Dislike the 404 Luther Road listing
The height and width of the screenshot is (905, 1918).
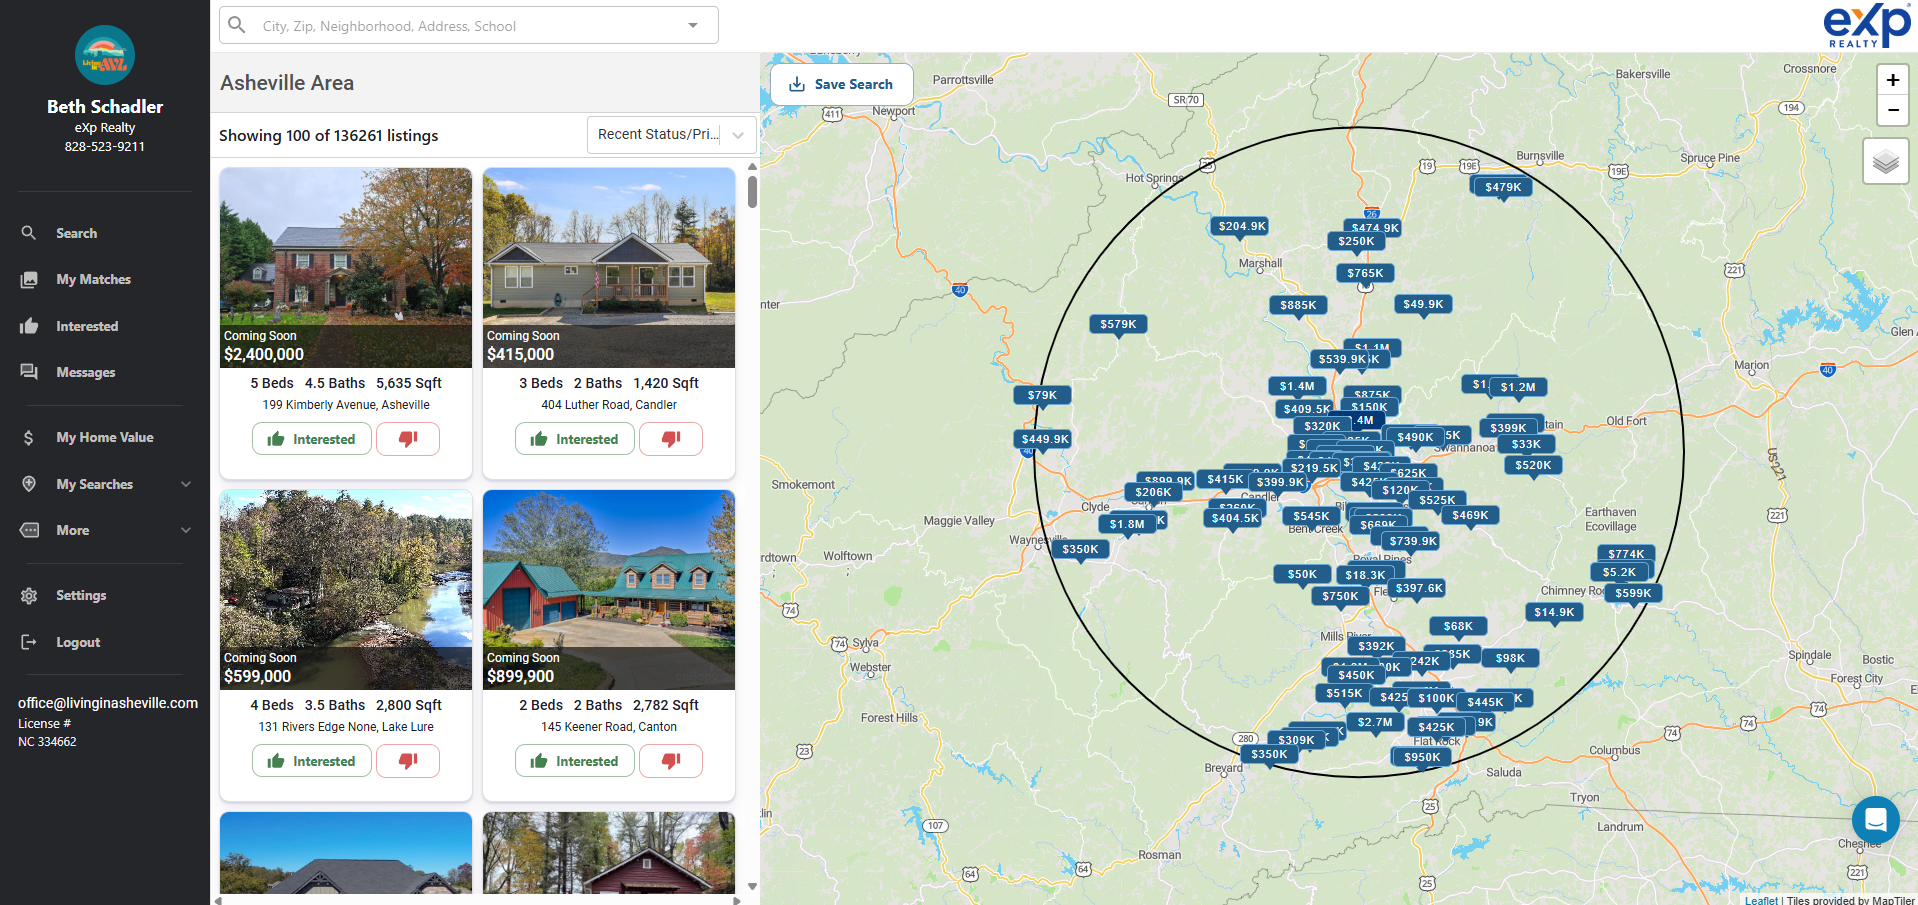pyautogui.click(x=671, y=439)
